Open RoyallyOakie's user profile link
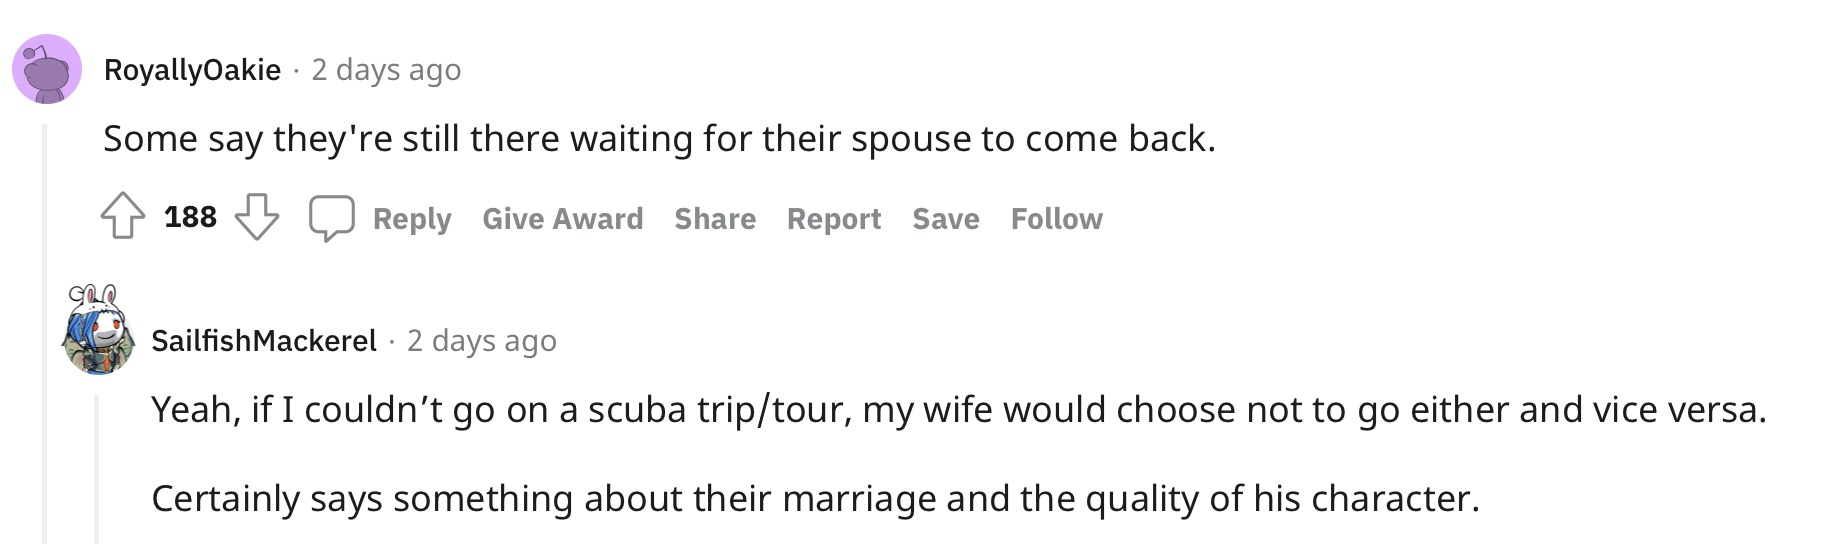Image resolution: width=1842 pixels, height=544 pixels. click(x=192, y=70)
